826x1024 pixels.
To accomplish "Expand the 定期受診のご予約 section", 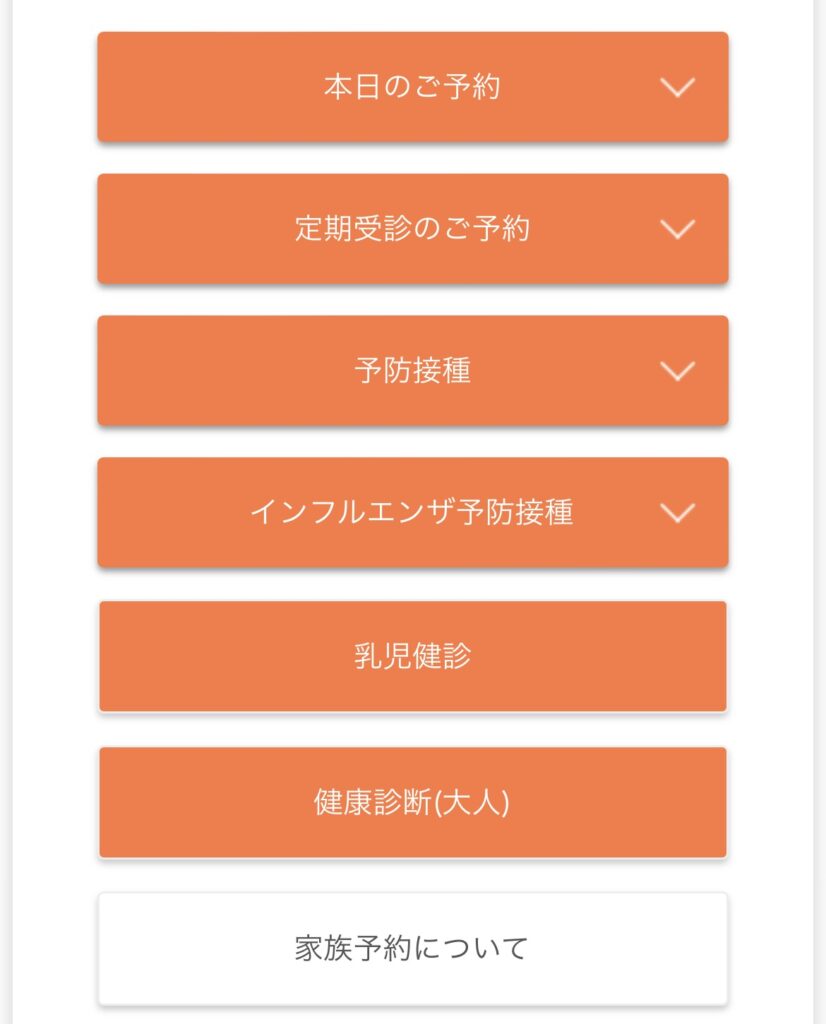I will point(412,230).
